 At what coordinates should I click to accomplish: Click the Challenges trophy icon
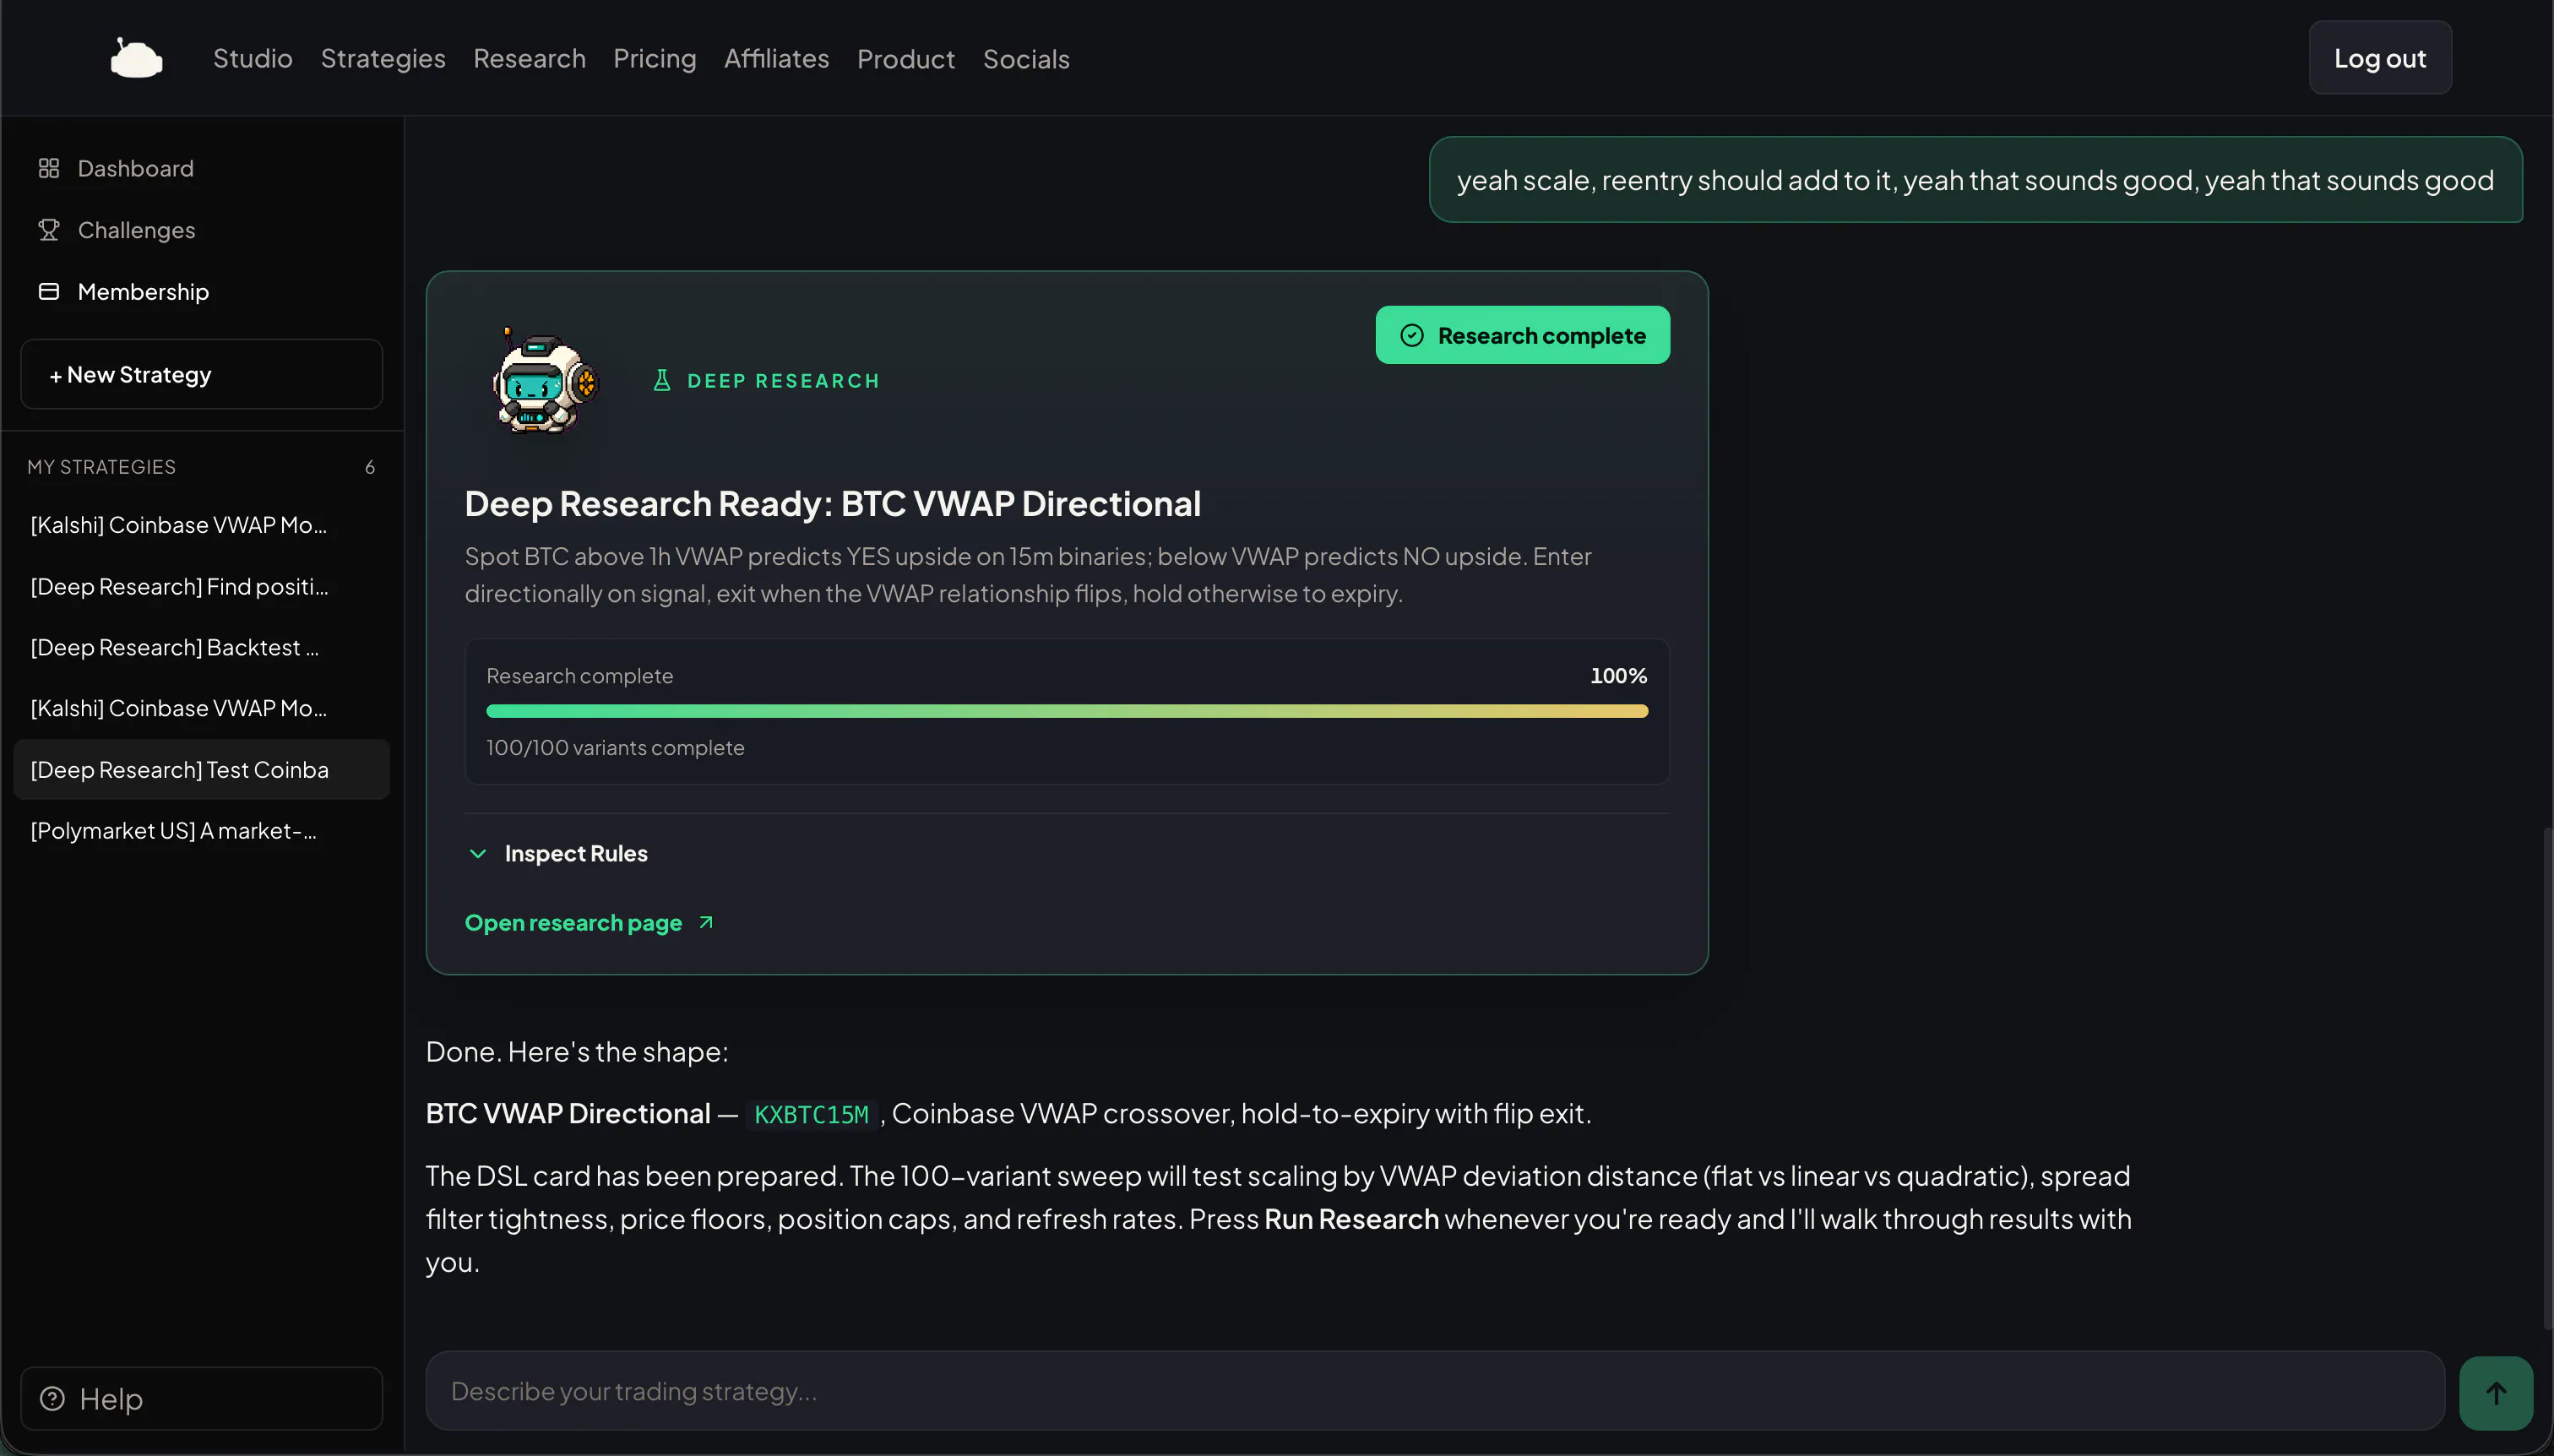[x=49, y=230]
